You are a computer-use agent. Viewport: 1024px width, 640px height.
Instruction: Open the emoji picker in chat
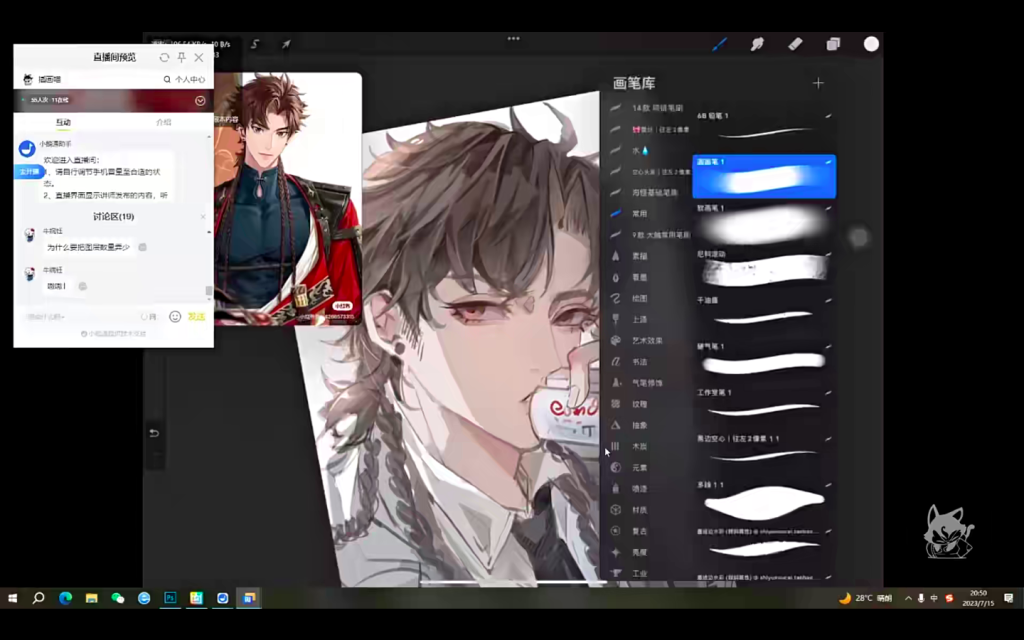click(x=175, y=316)
